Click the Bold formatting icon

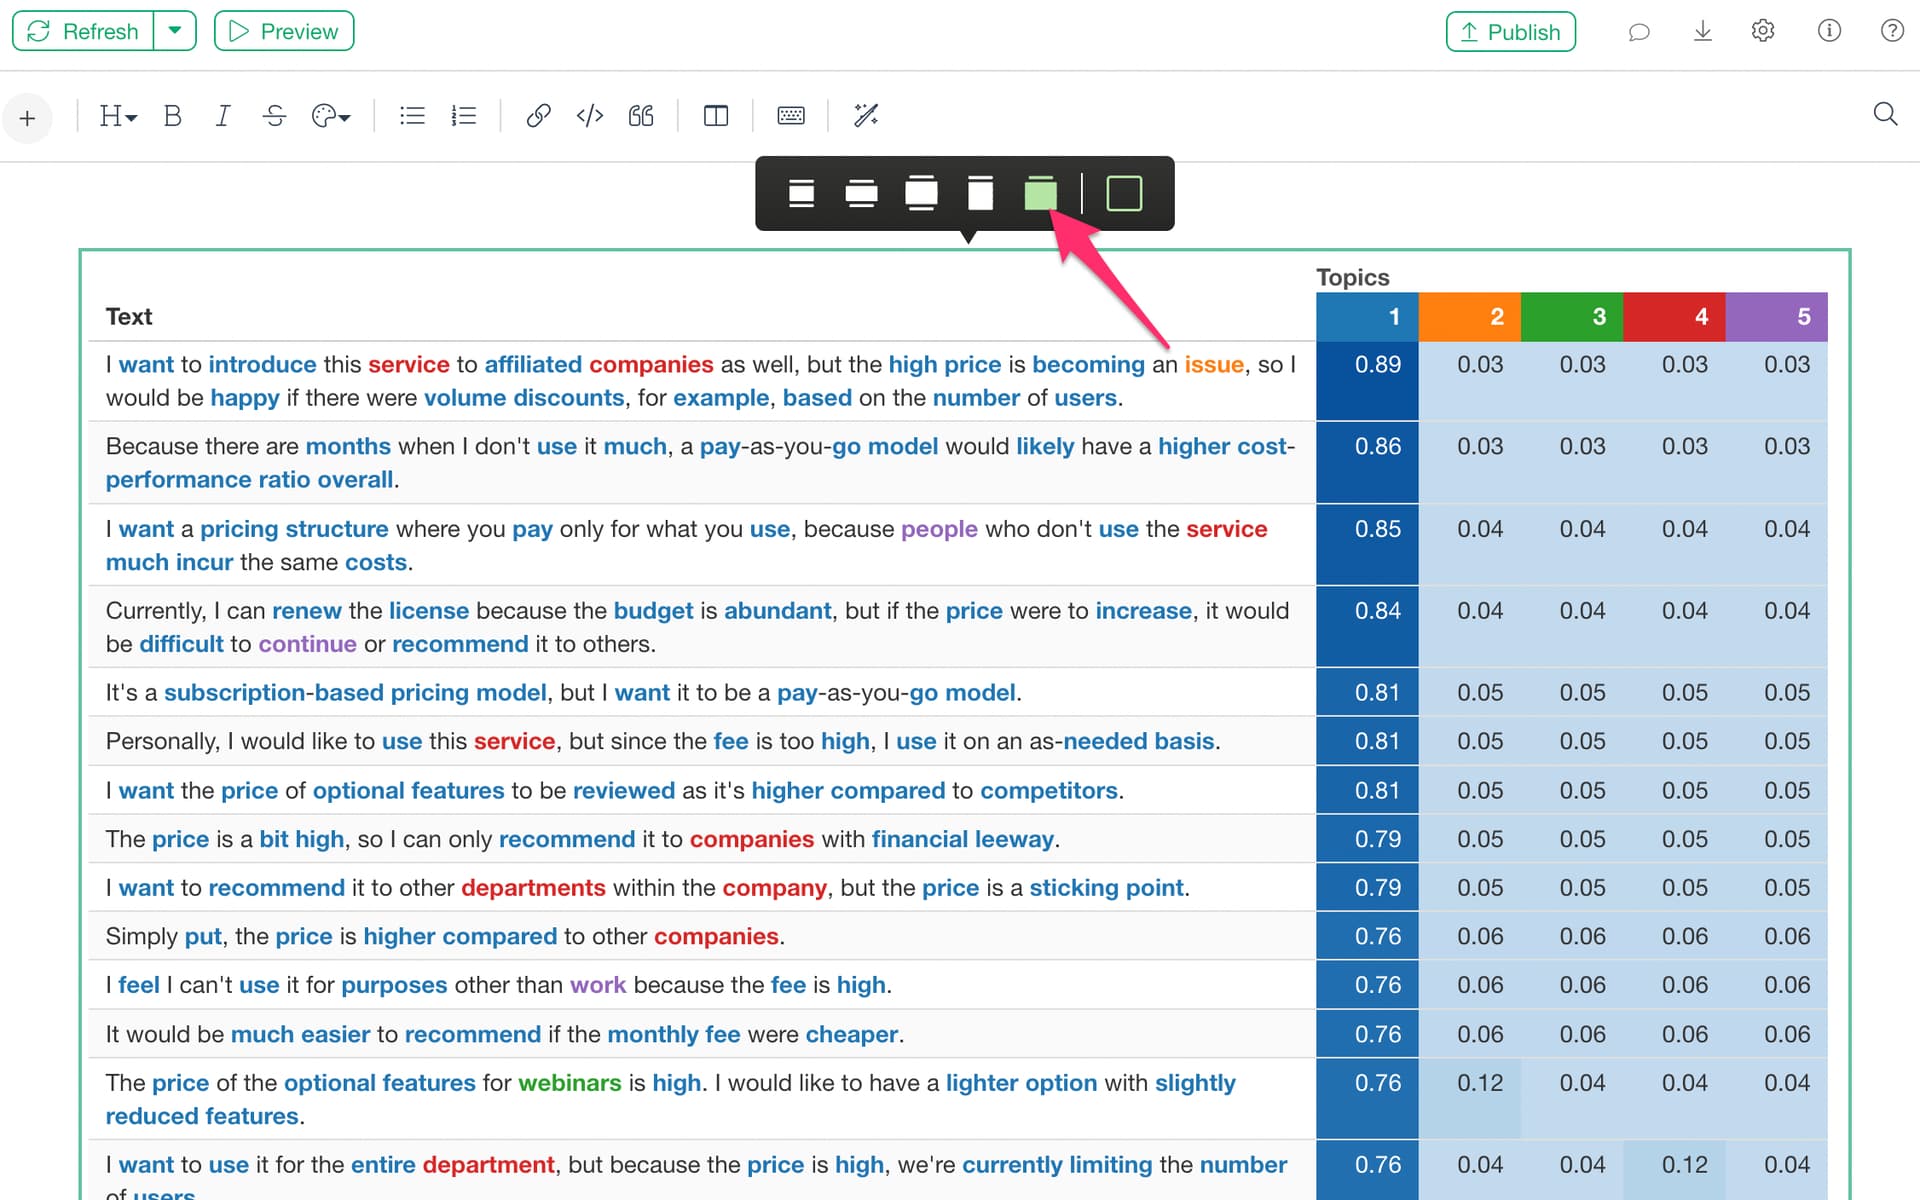point(172,116)
